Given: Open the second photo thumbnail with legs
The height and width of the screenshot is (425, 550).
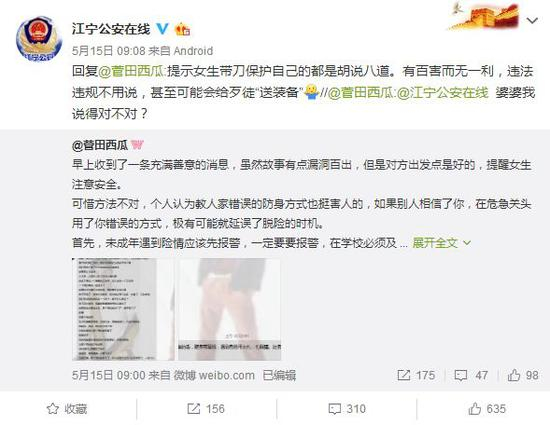Looking at the screenshot, I should pos(229,309).
